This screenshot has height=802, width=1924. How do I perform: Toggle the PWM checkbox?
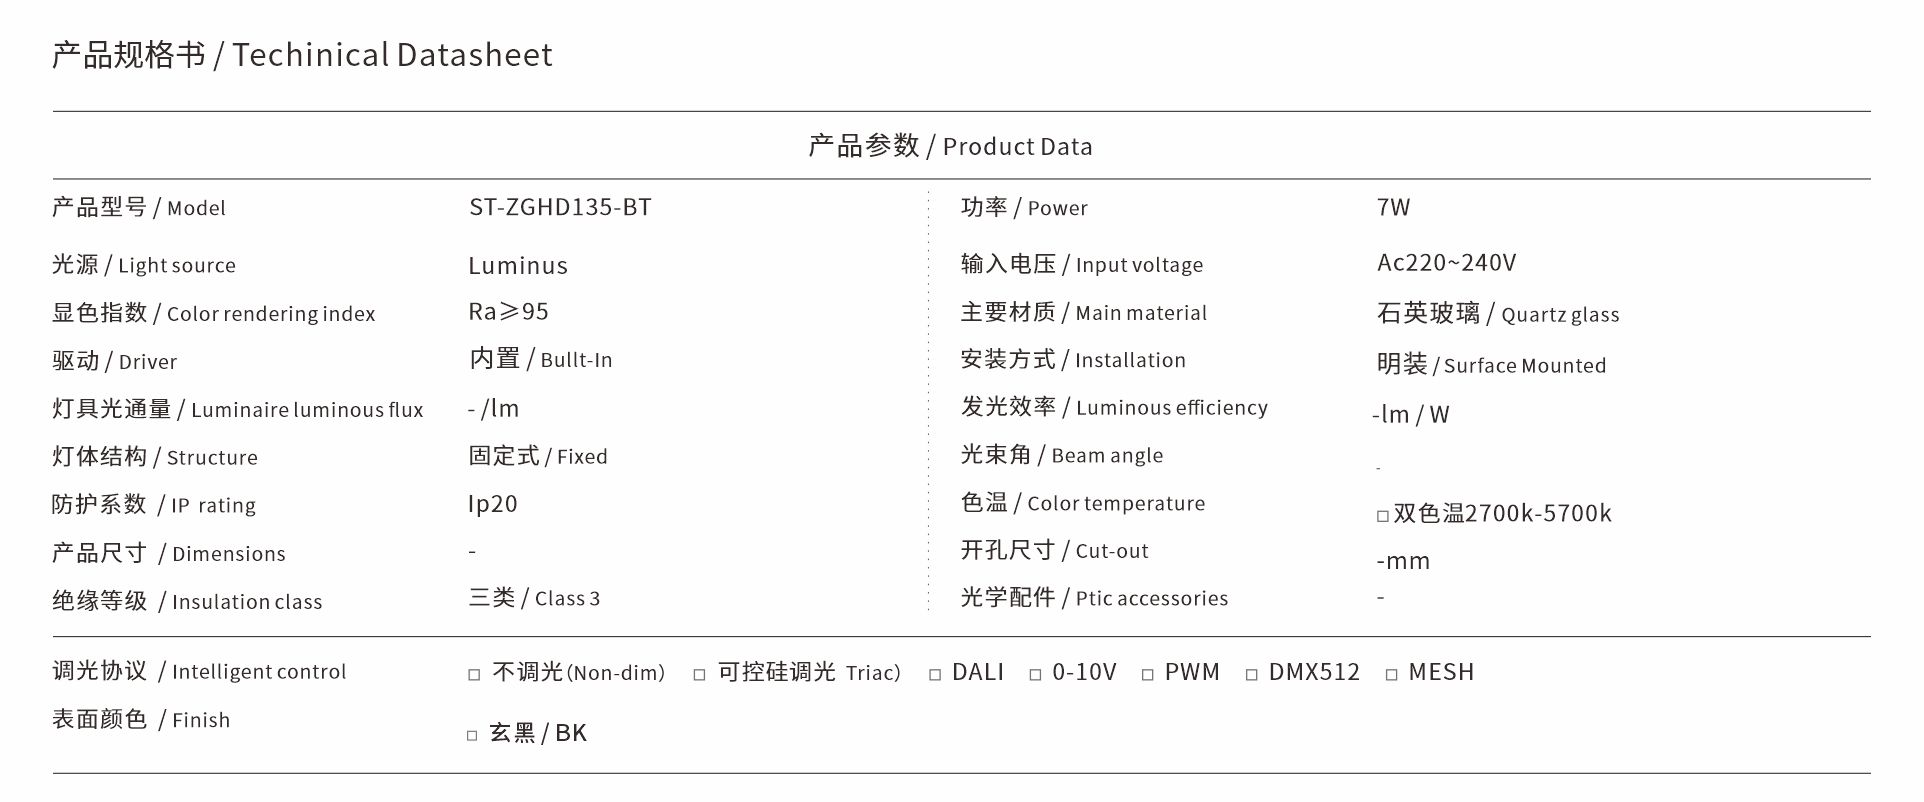point(1147,675)
